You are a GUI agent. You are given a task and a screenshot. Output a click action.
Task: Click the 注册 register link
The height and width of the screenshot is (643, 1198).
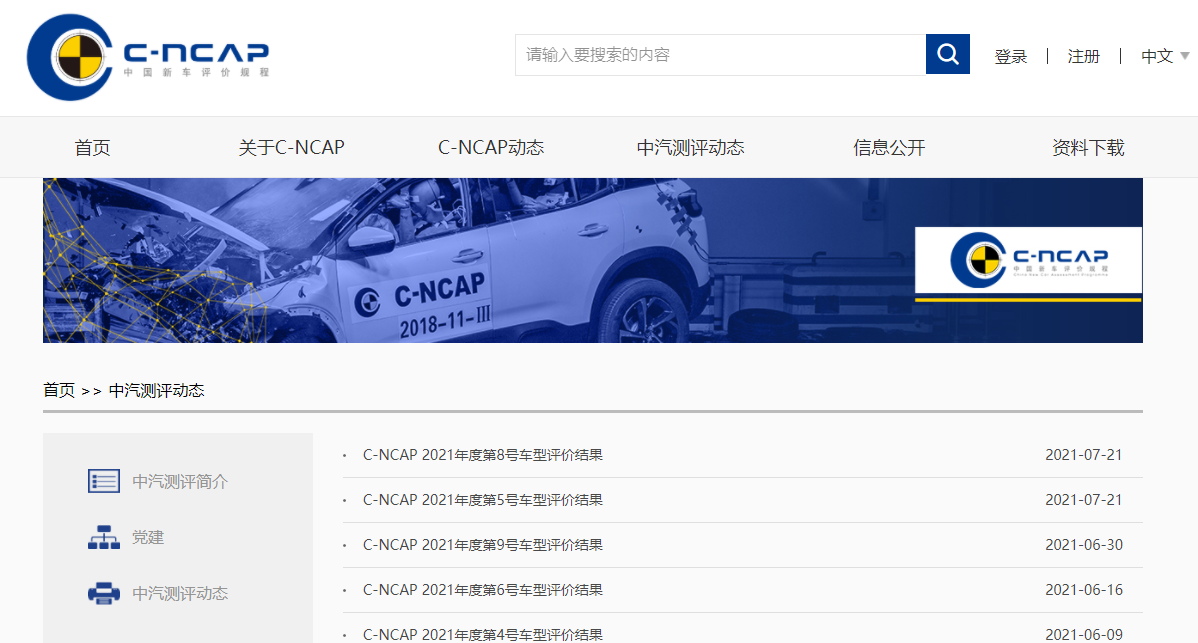(x=1083, y=57)
